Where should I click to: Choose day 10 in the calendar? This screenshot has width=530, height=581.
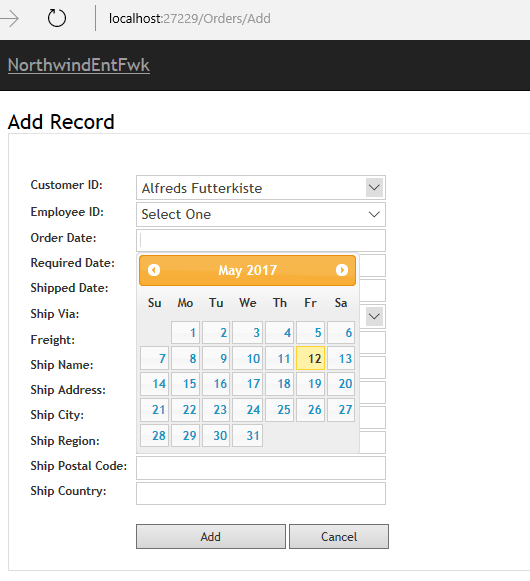(x=248, y=358)
